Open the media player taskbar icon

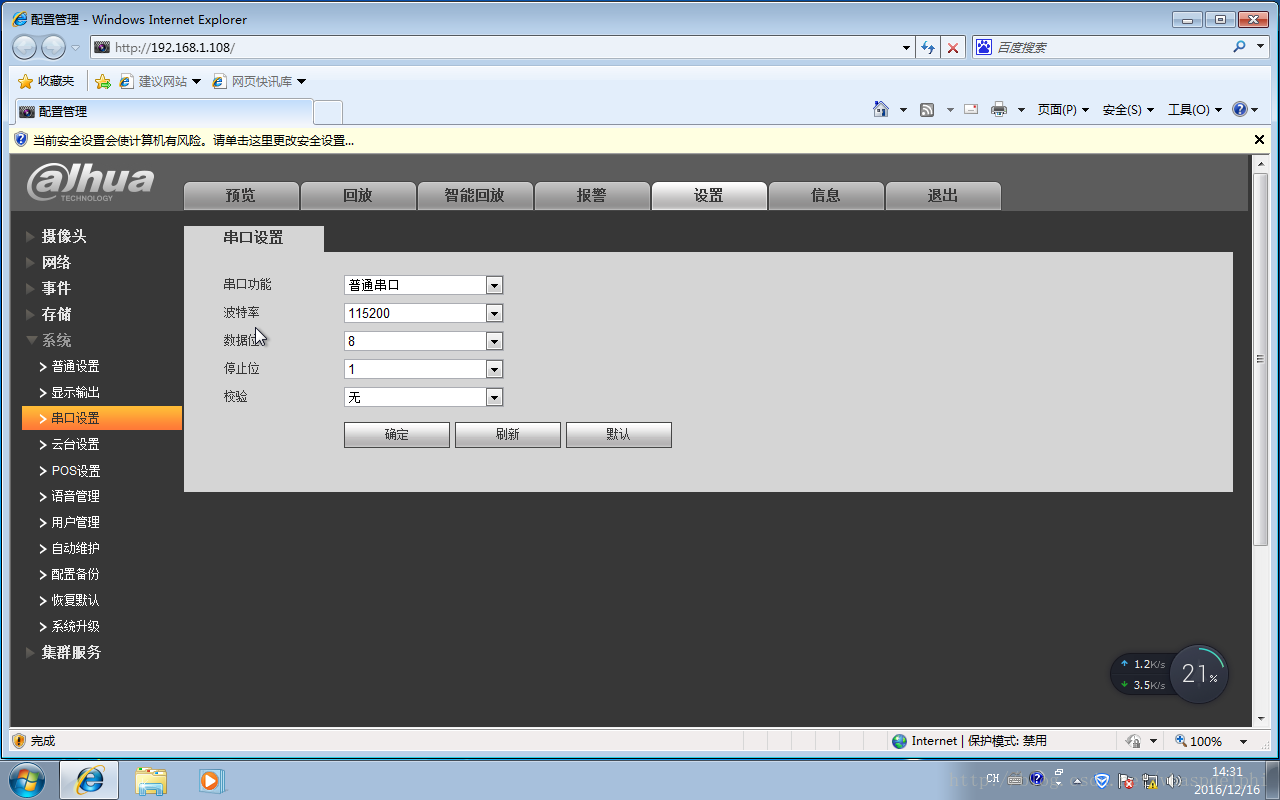coord(211,780)
